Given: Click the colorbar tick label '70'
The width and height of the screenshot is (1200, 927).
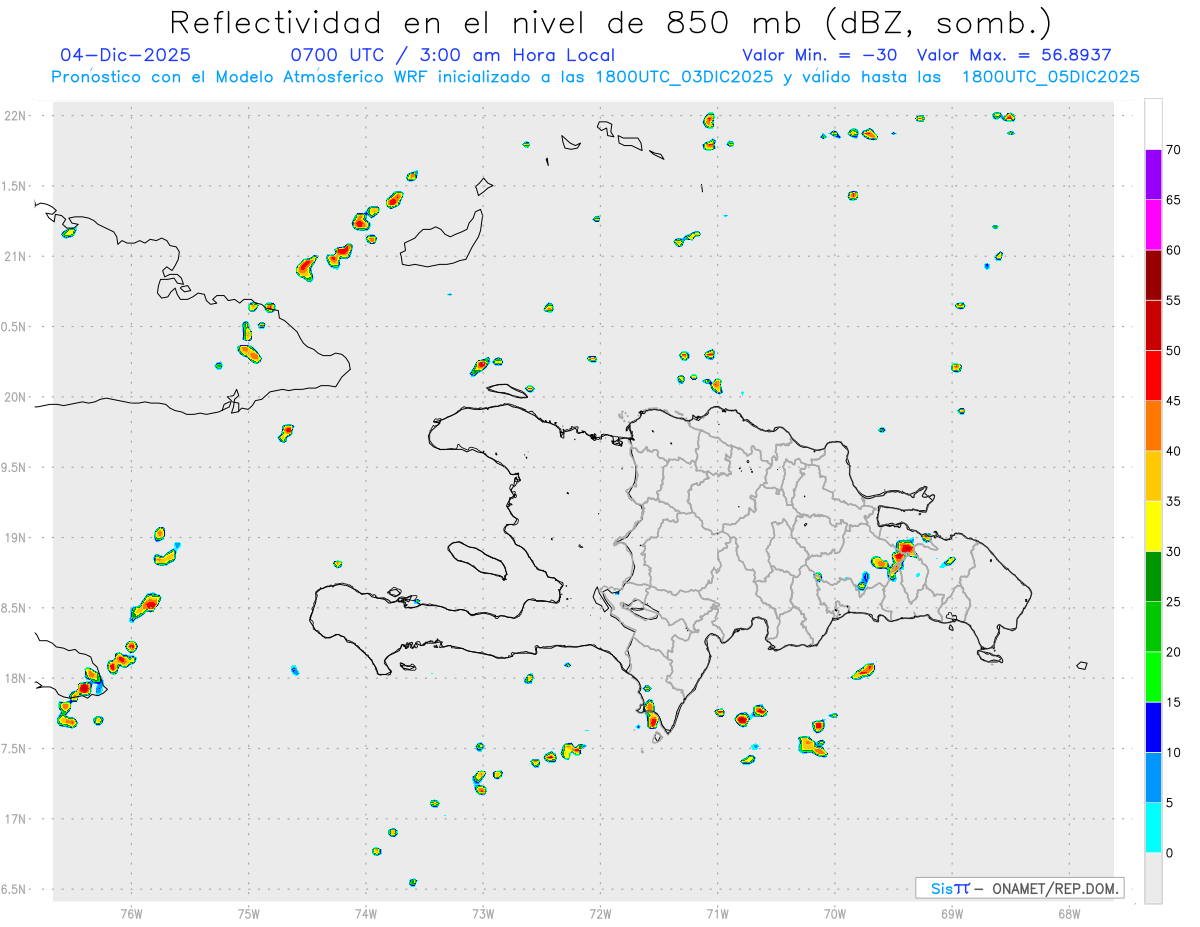Looking at the screenshot, I should click(1174, 150).
